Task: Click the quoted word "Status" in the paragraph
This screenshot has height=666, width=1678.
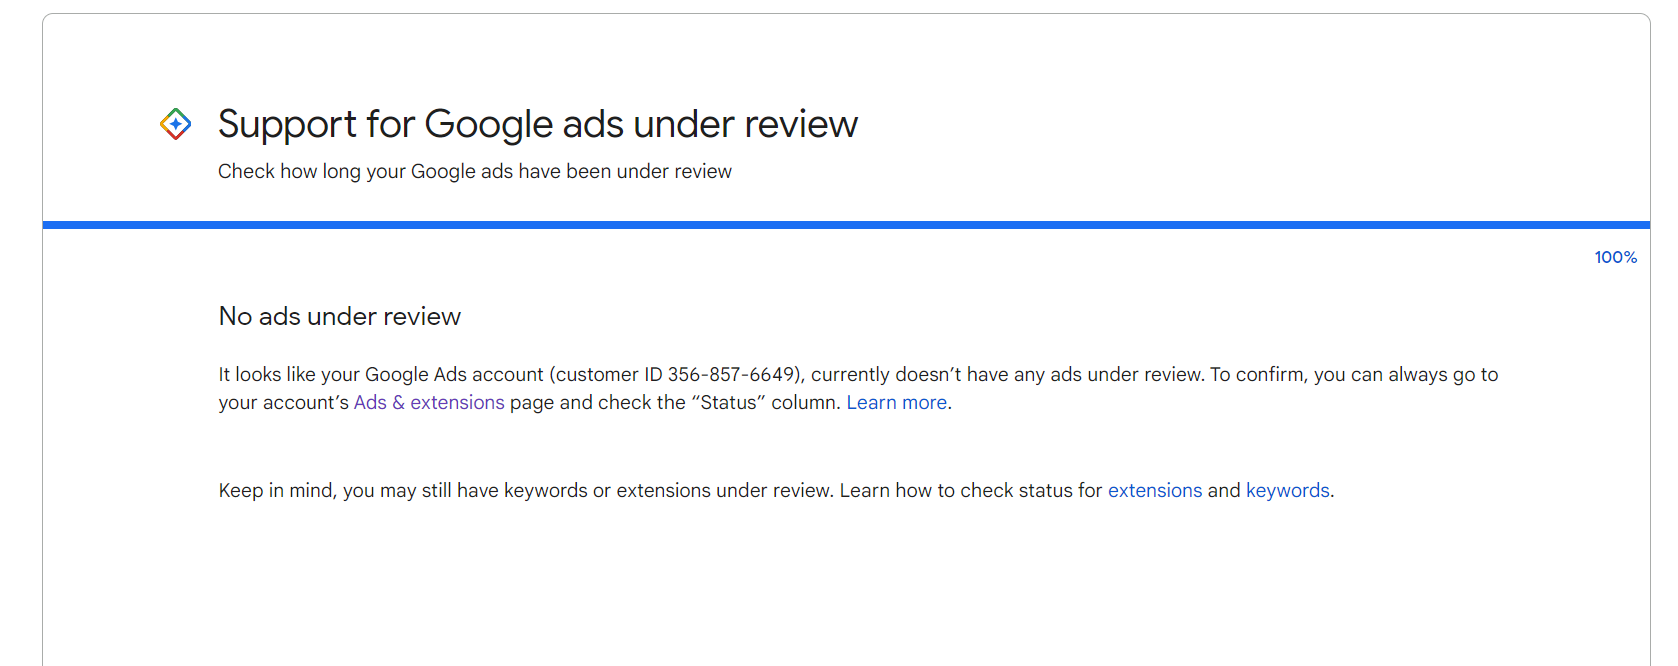Action: click(x=728, y=402)
